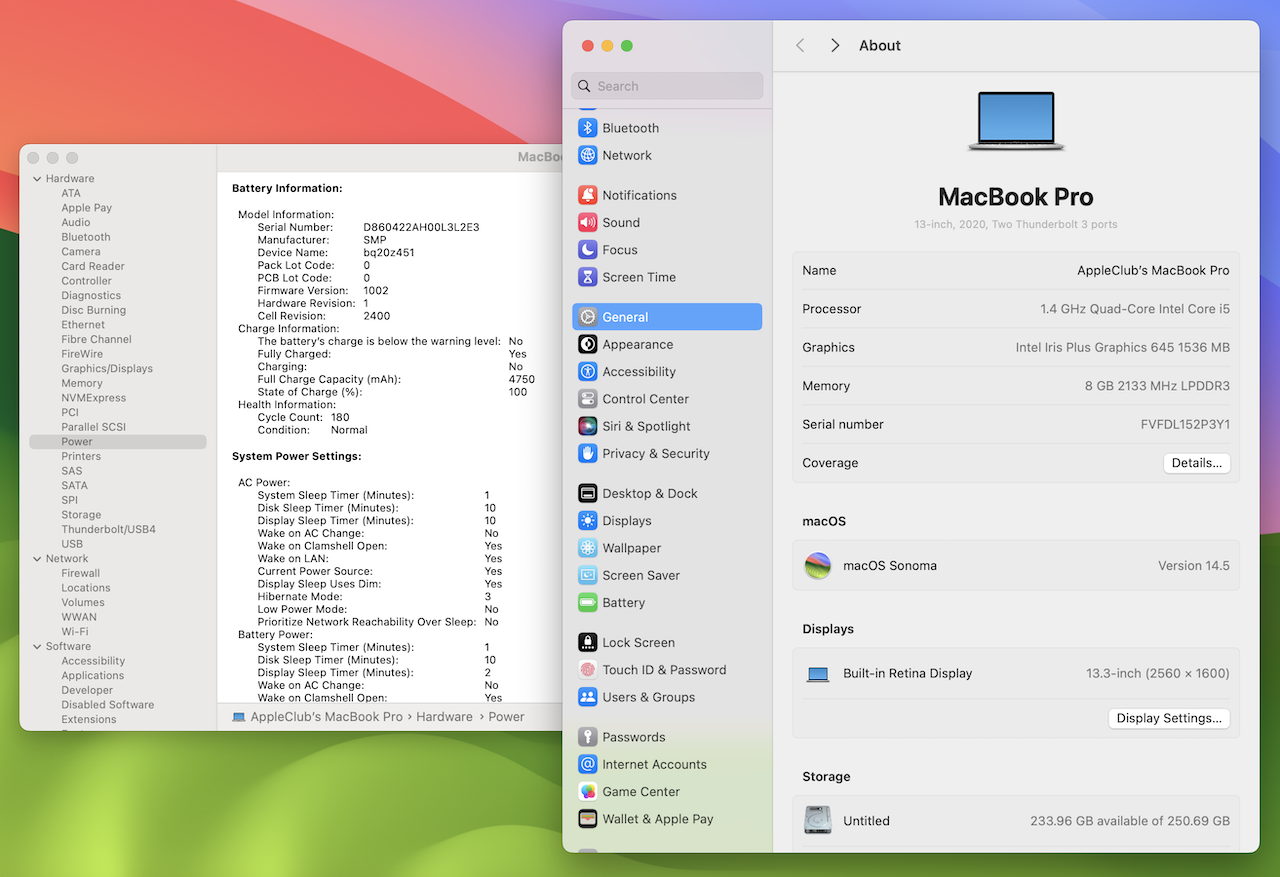Click the Version 14.5 text
Viewport: 1280px width, 877px height.
pos(1194,566)
